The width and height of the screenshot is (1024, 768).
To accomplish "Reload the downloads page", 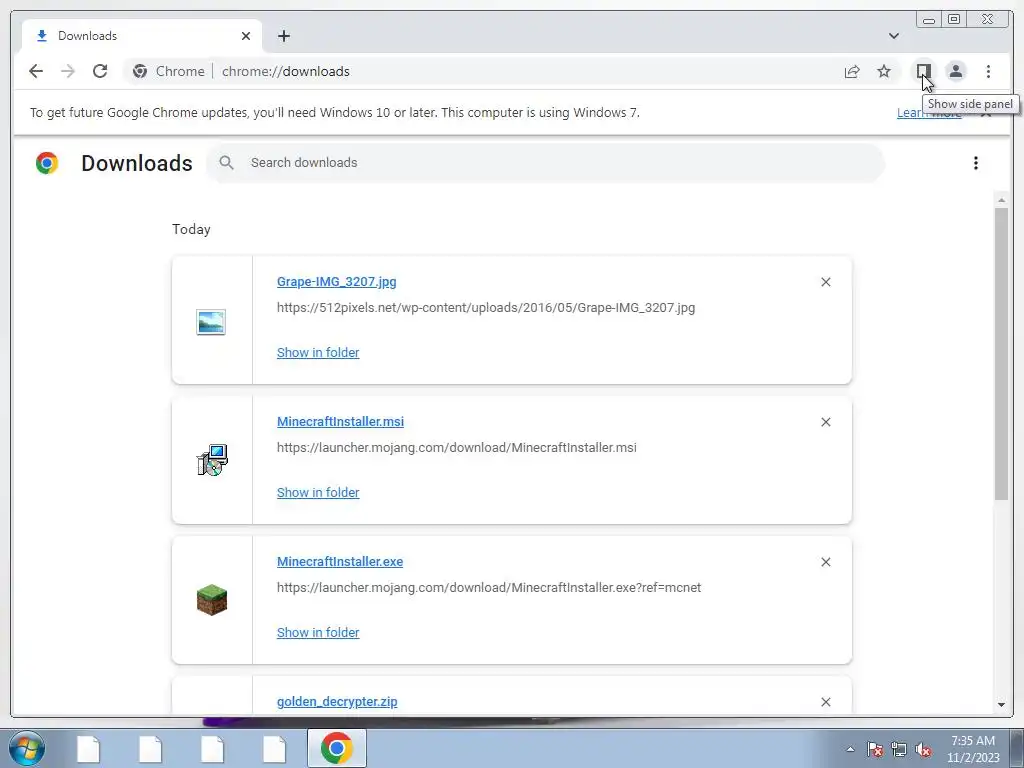I will pyautogui.click(x=100, y=71).
